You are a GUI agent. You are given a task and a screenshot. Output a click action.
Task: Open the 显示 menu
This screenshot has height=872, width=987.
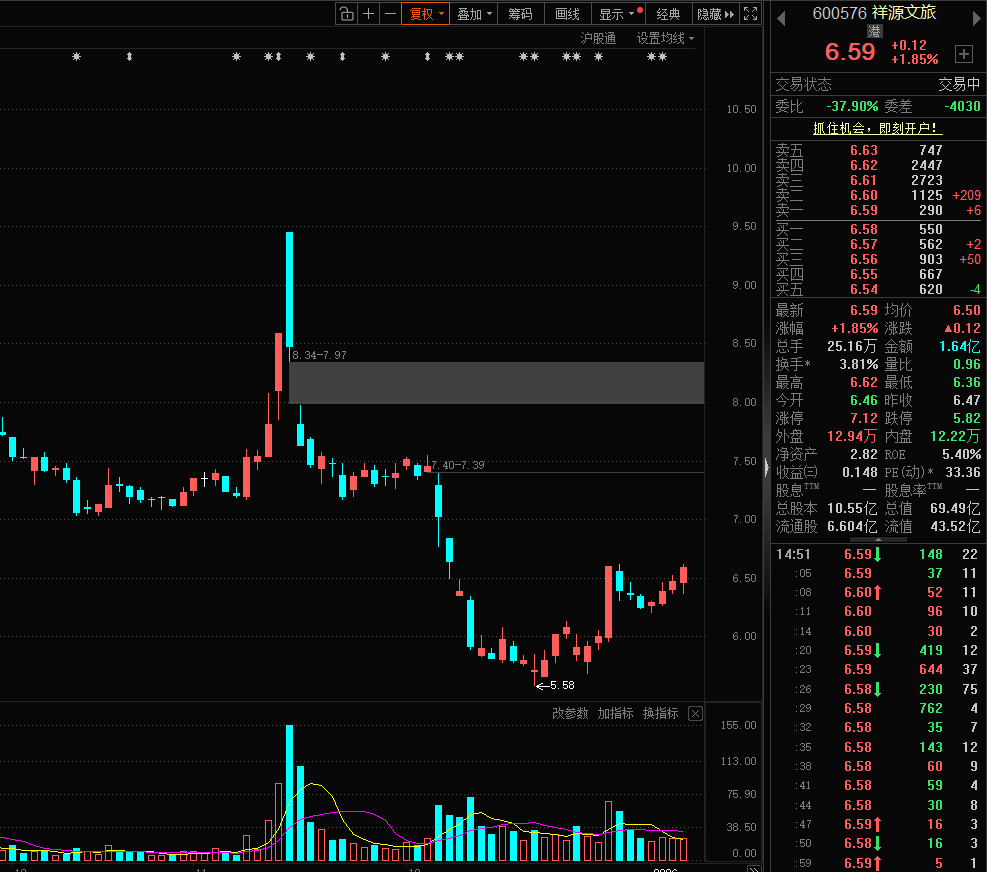click(x=616, y=14)
